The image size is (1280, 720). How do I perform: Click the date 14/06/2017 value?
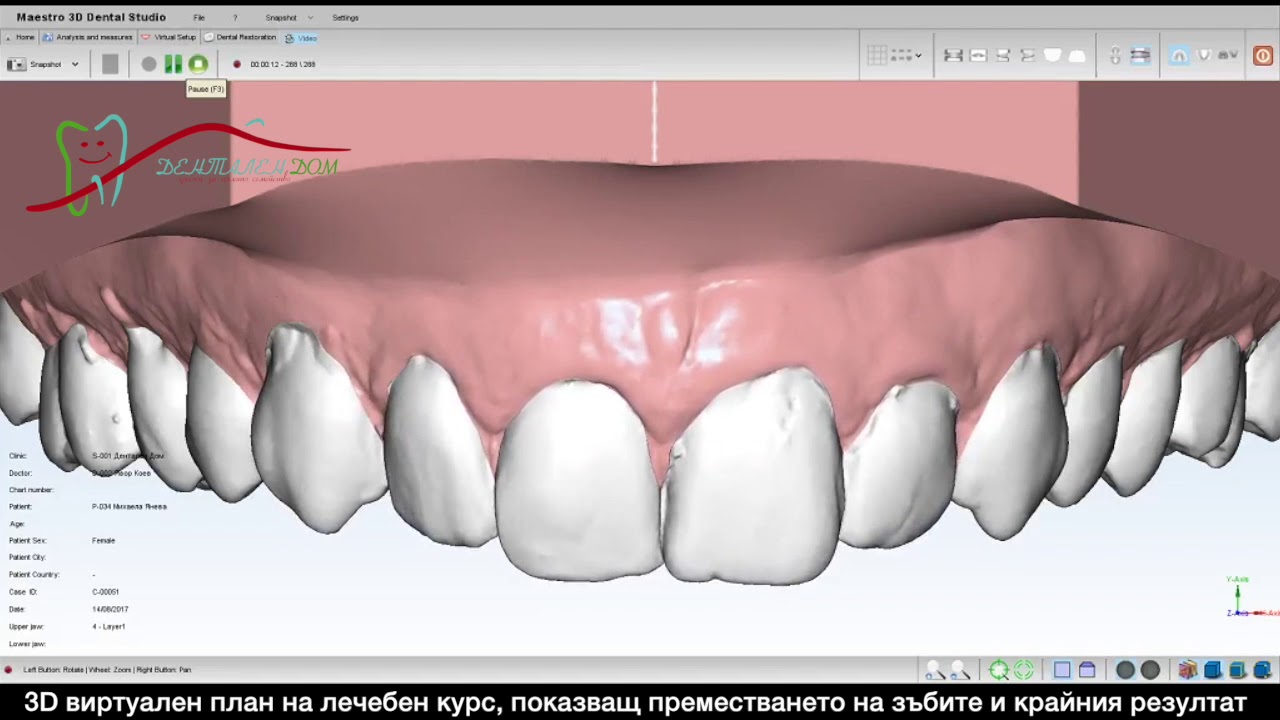tap(110, 609)
